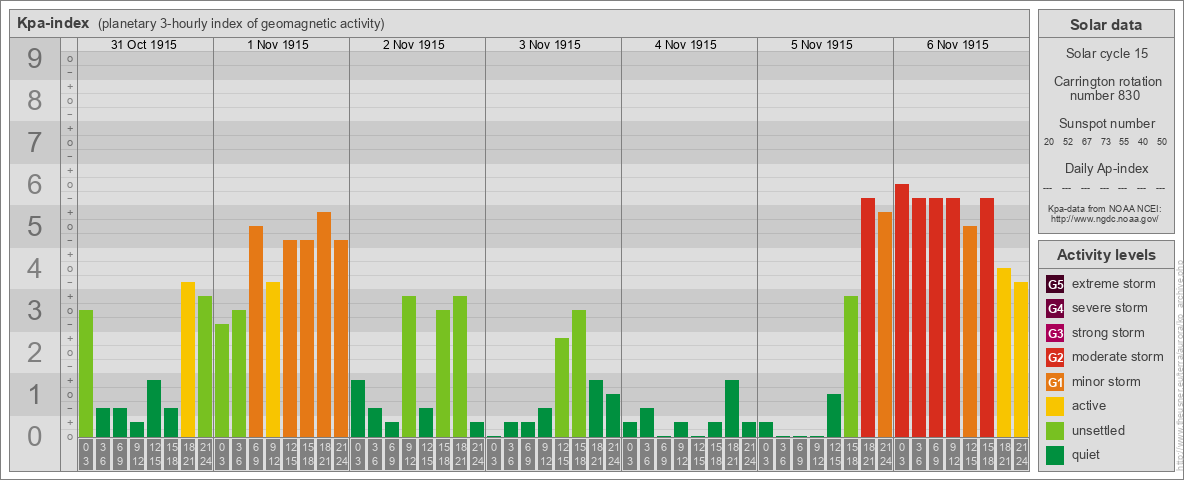Click the 'Sunspot number' label
Viewport: 1184px width, 480px height.
[x=1106, y=124]
